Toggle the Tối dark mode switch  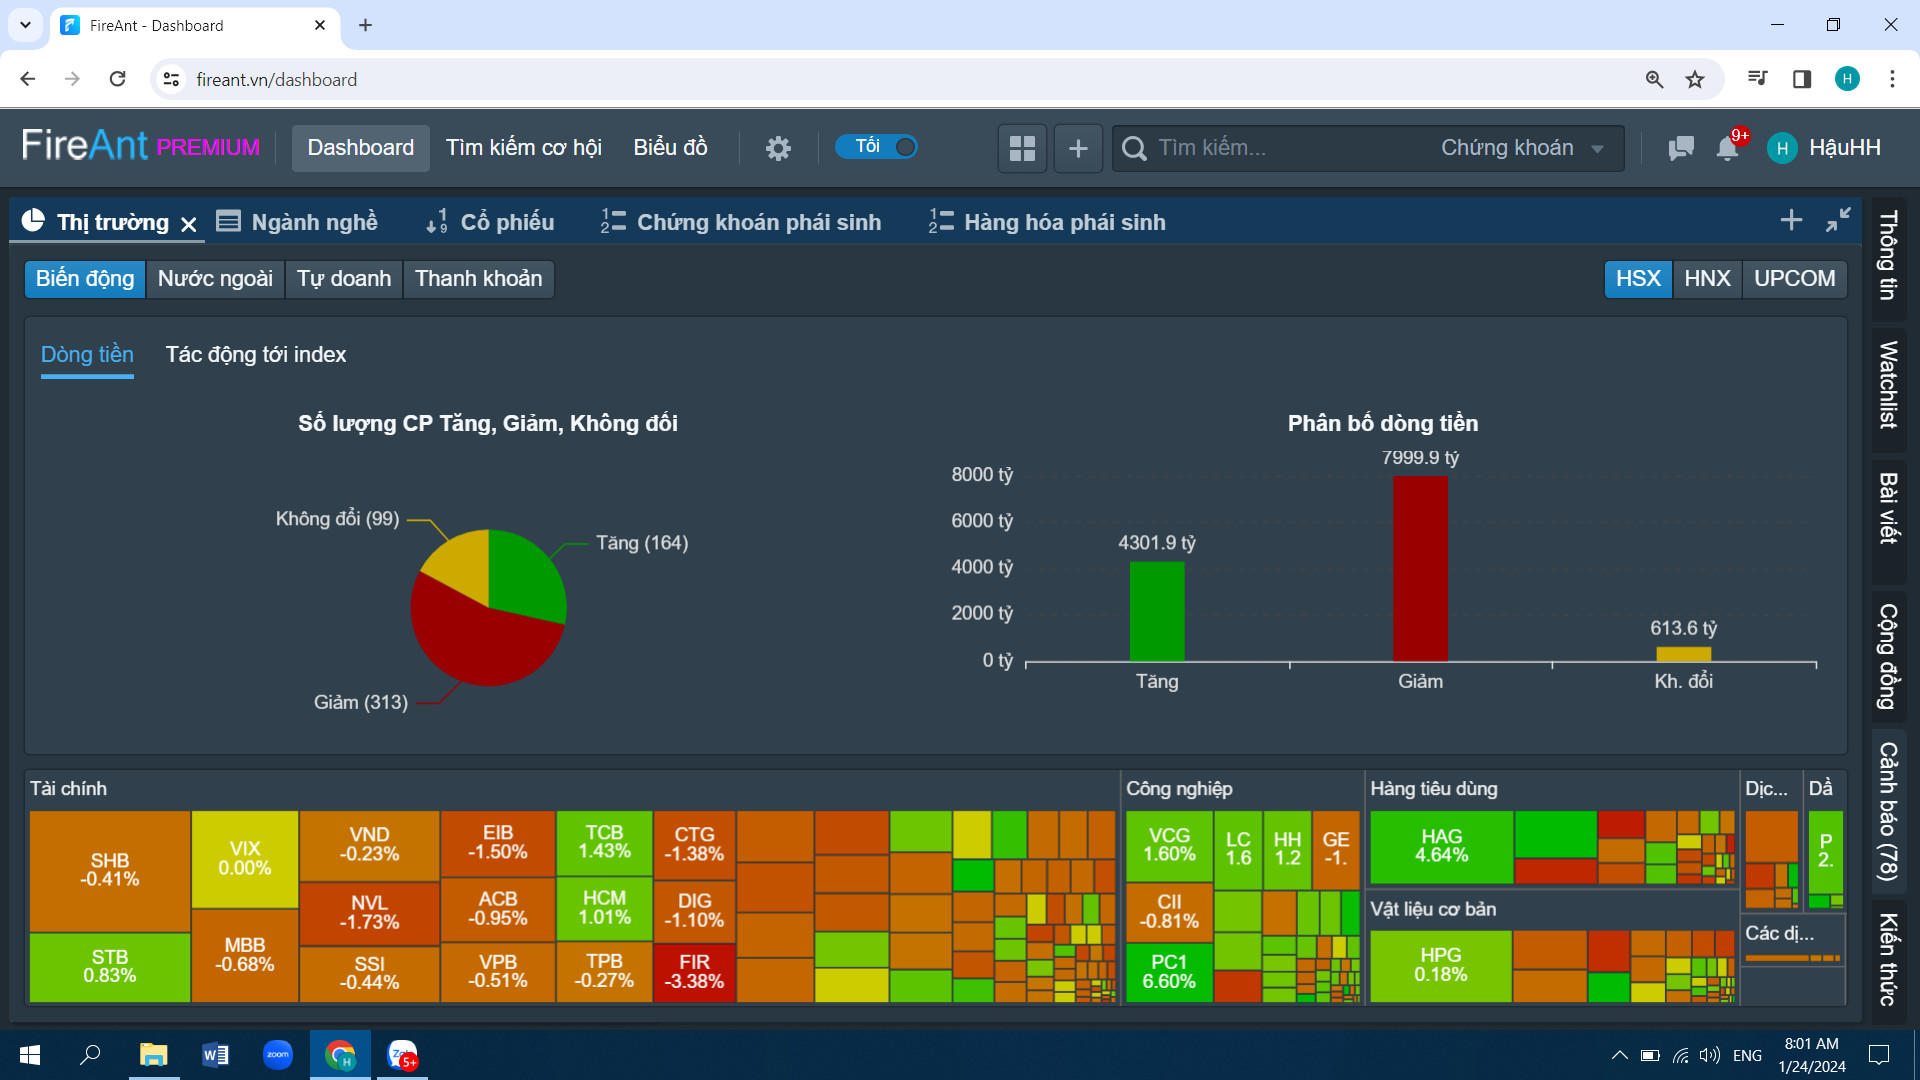tap(877, 147)
